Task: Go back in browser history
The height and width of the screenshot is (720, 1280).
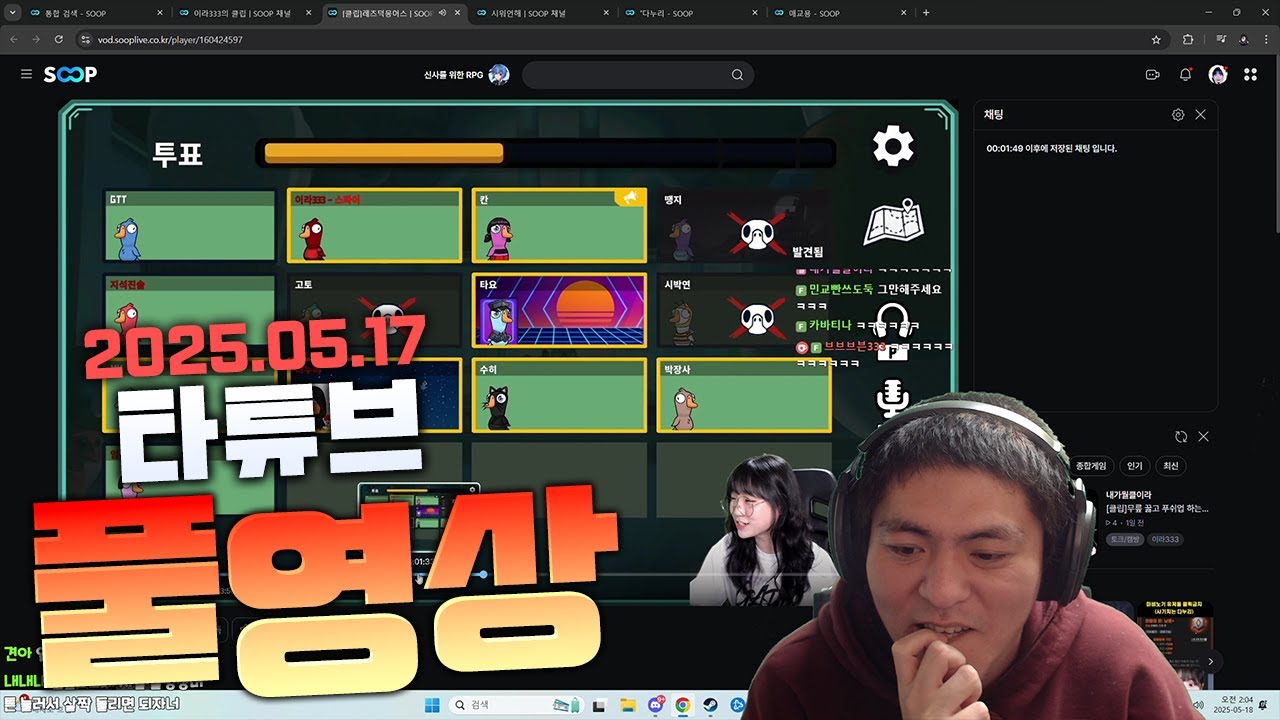Action: coord(14,39)
